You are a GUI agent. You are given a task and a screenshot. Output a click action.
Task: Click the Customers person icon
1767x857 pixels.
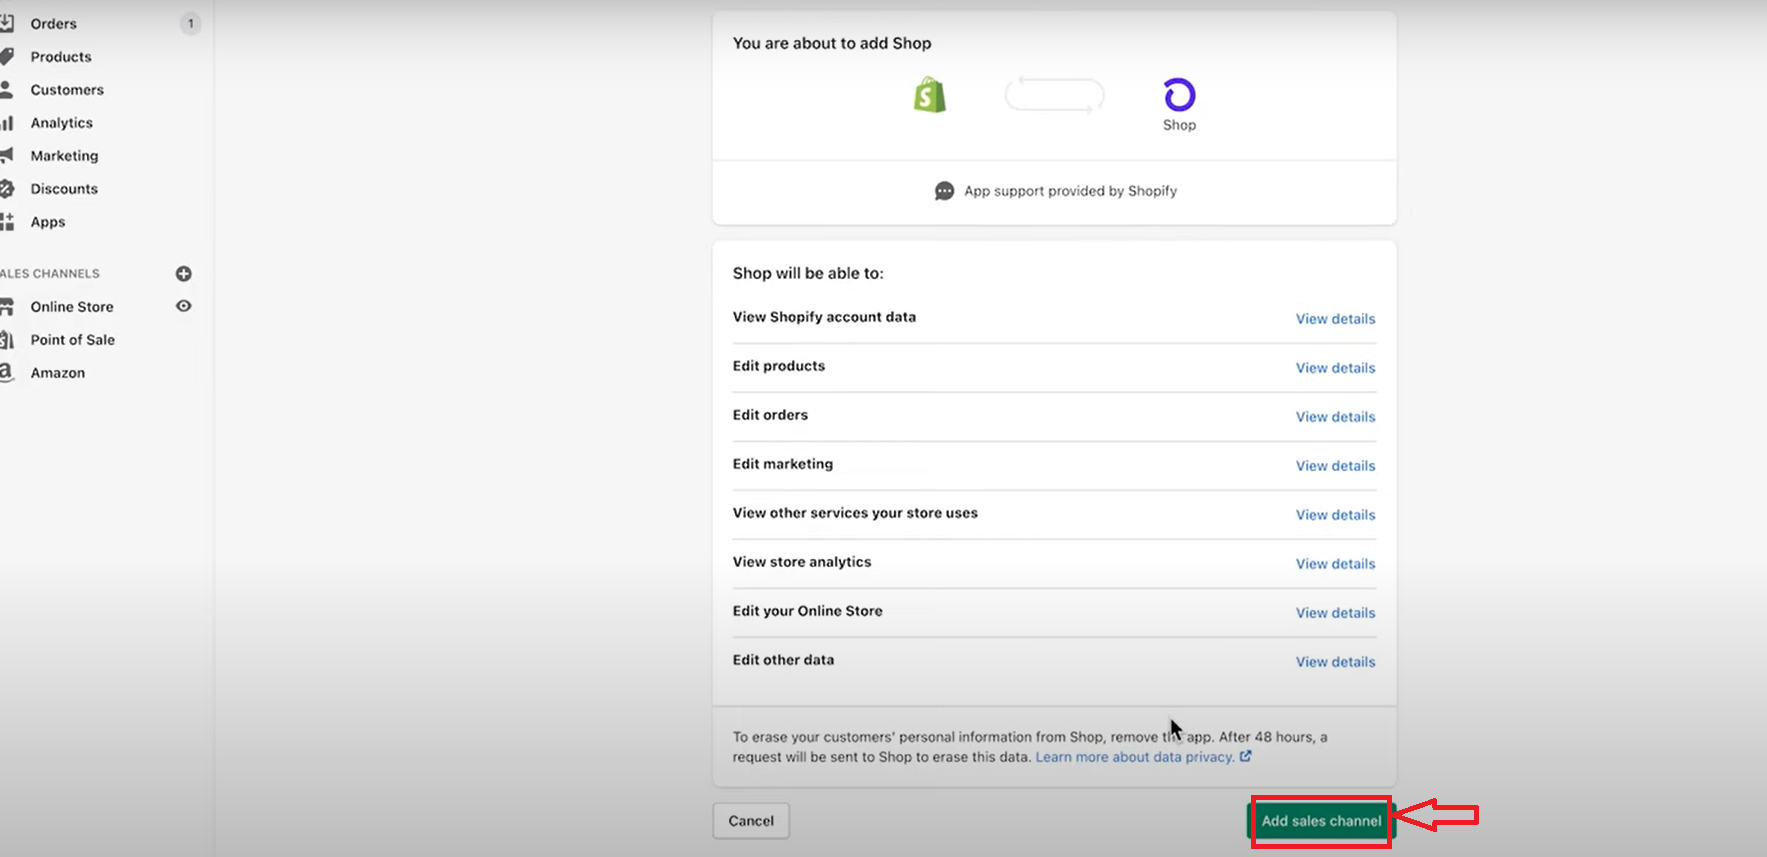pos(6,89)
